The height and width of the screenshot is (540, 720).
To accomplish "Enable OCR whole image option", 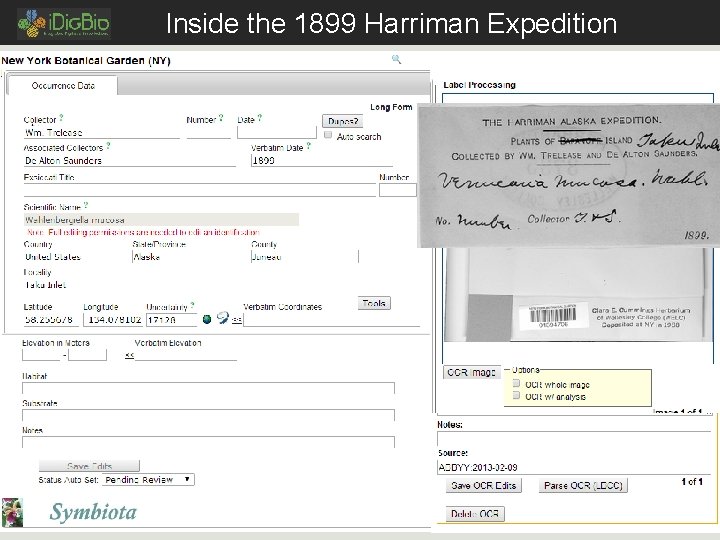I will (516, 383).
